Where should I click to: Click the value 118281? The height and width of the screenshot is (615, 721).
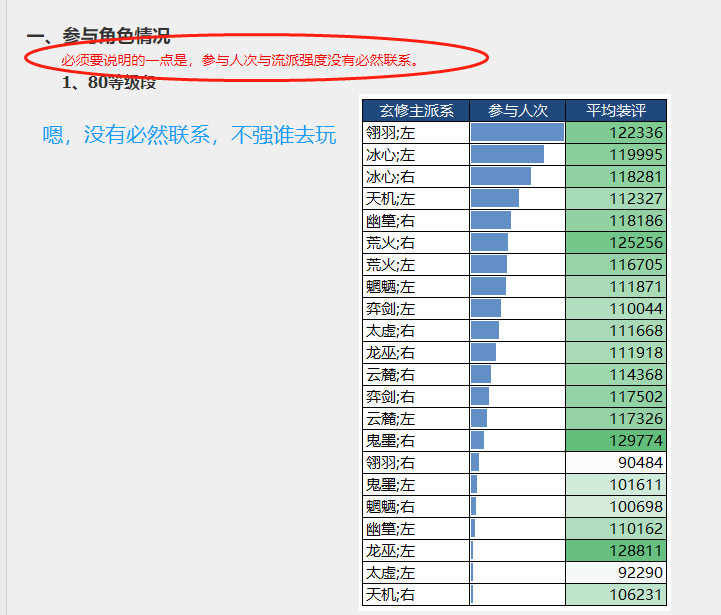point(636,177)
